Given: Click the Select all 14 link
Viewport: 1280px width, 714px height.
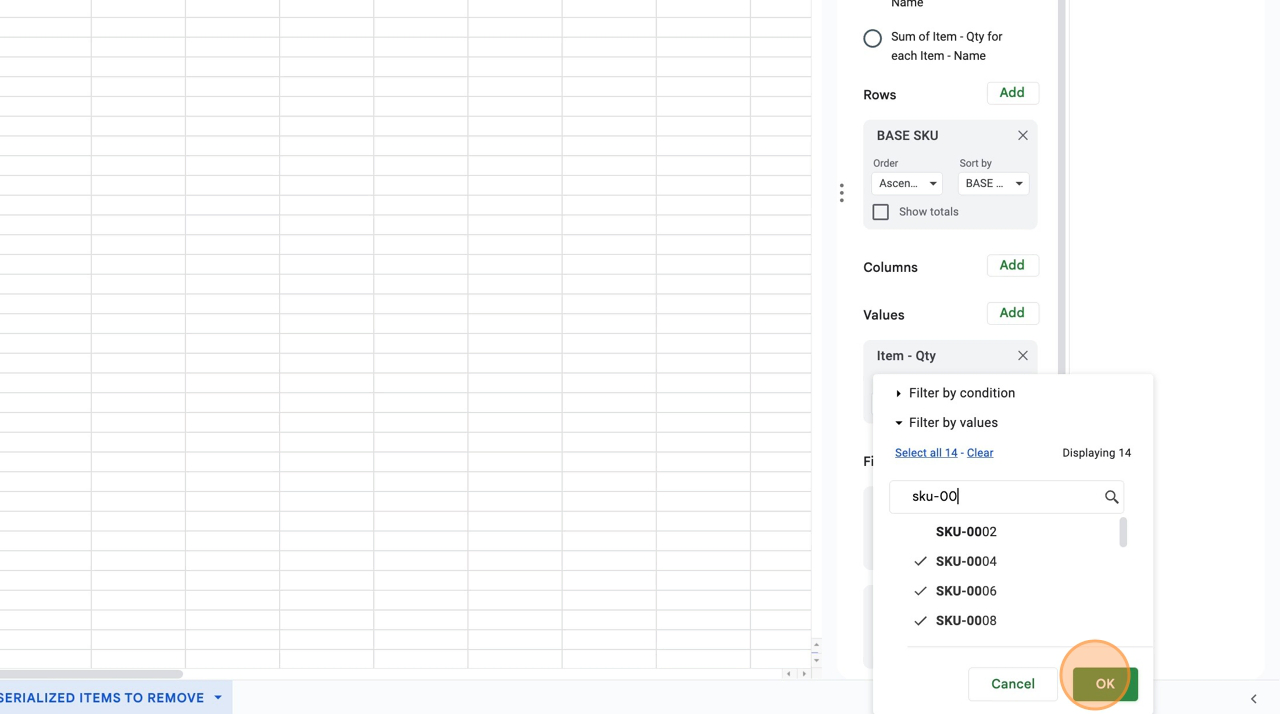Looking at the screenshot, I should [925, 453].
